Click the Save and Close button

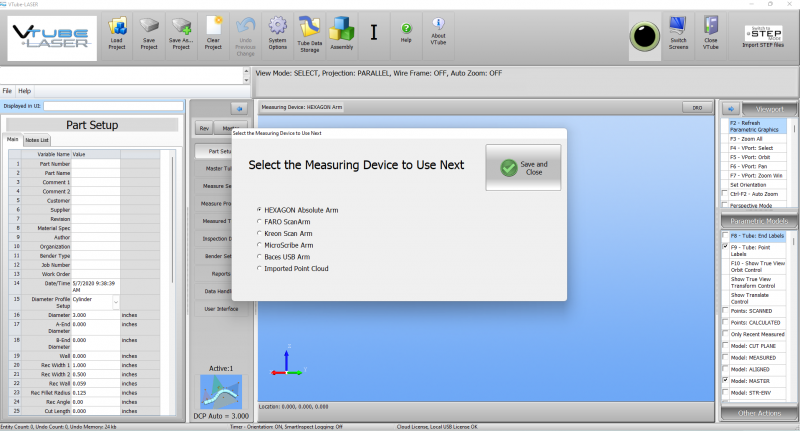coord(523,168)
